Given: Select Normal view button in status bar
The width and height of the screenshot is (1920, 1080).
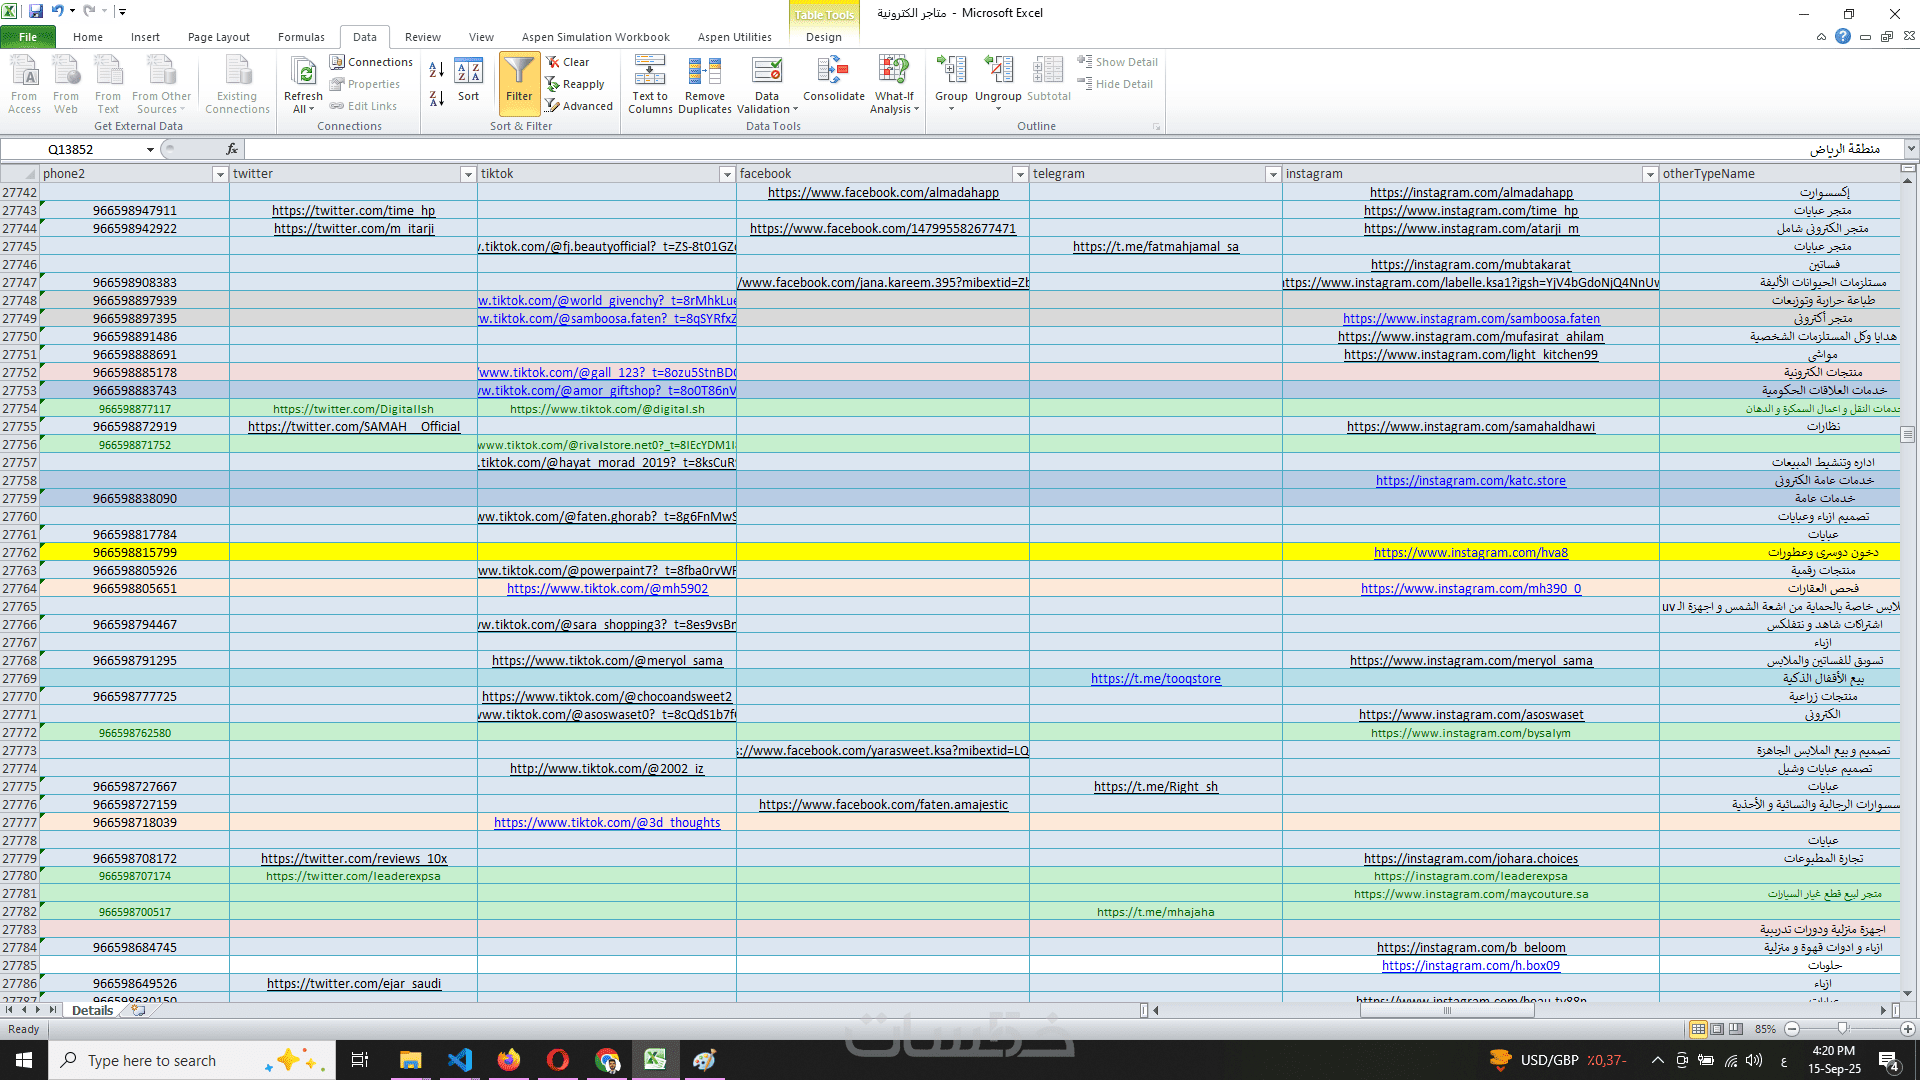Looking at the screenshot, I should 1698,1029.
